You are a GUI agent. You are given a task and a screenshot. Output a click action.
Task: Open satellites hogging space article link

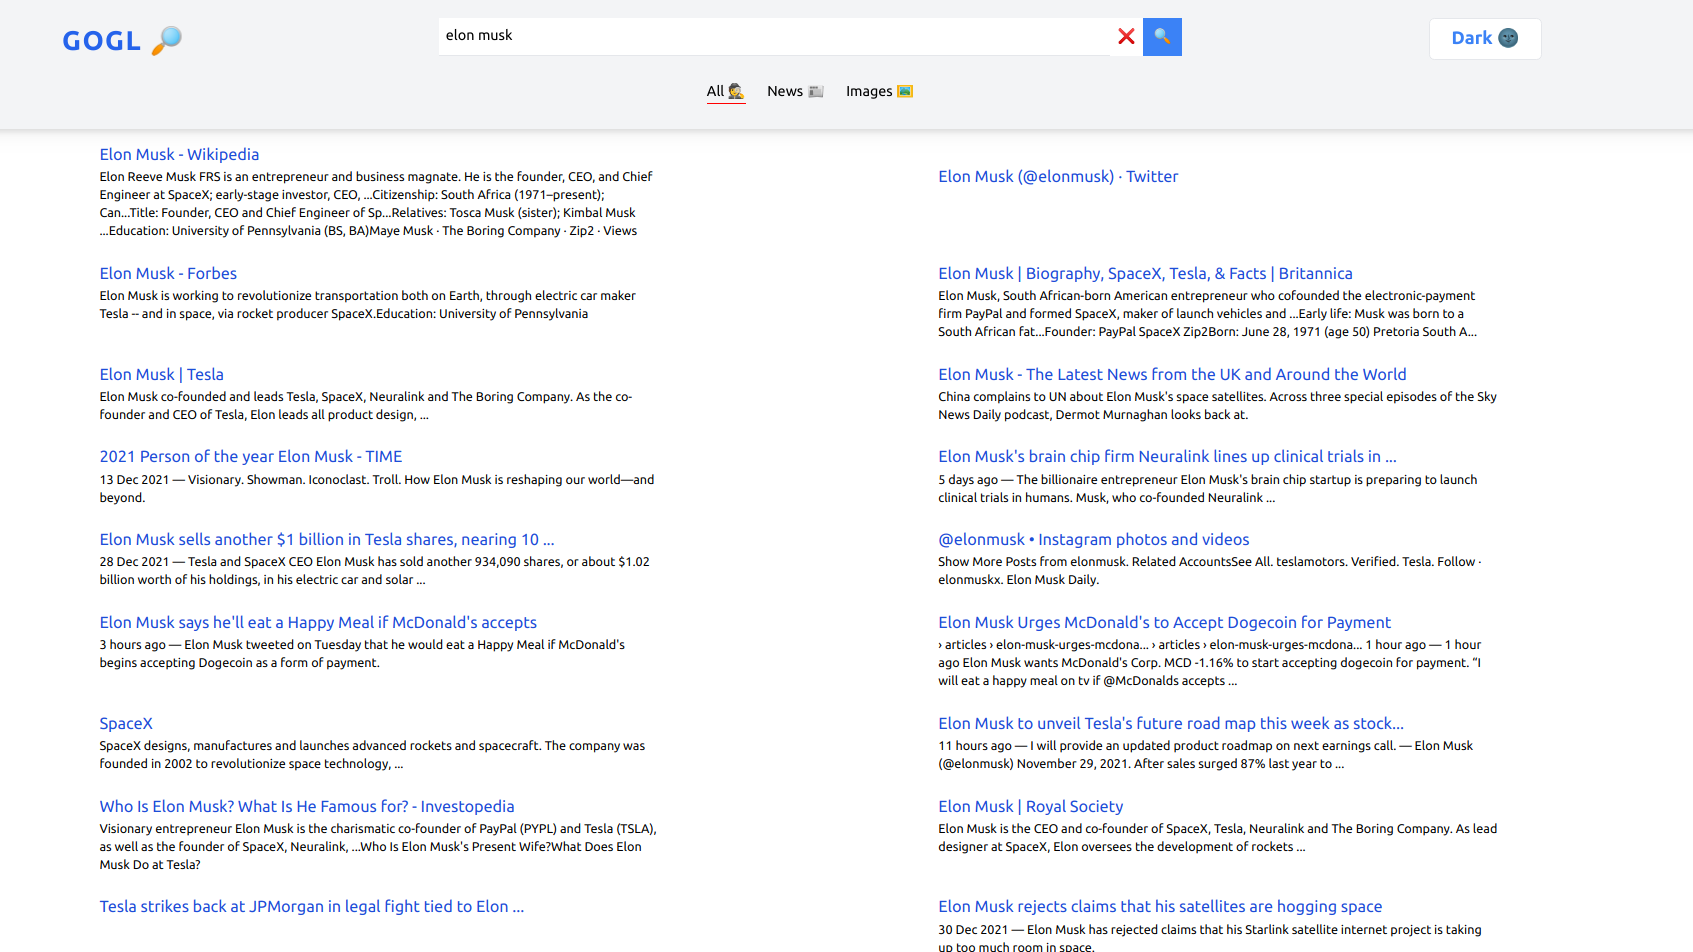click(1160, 906)
